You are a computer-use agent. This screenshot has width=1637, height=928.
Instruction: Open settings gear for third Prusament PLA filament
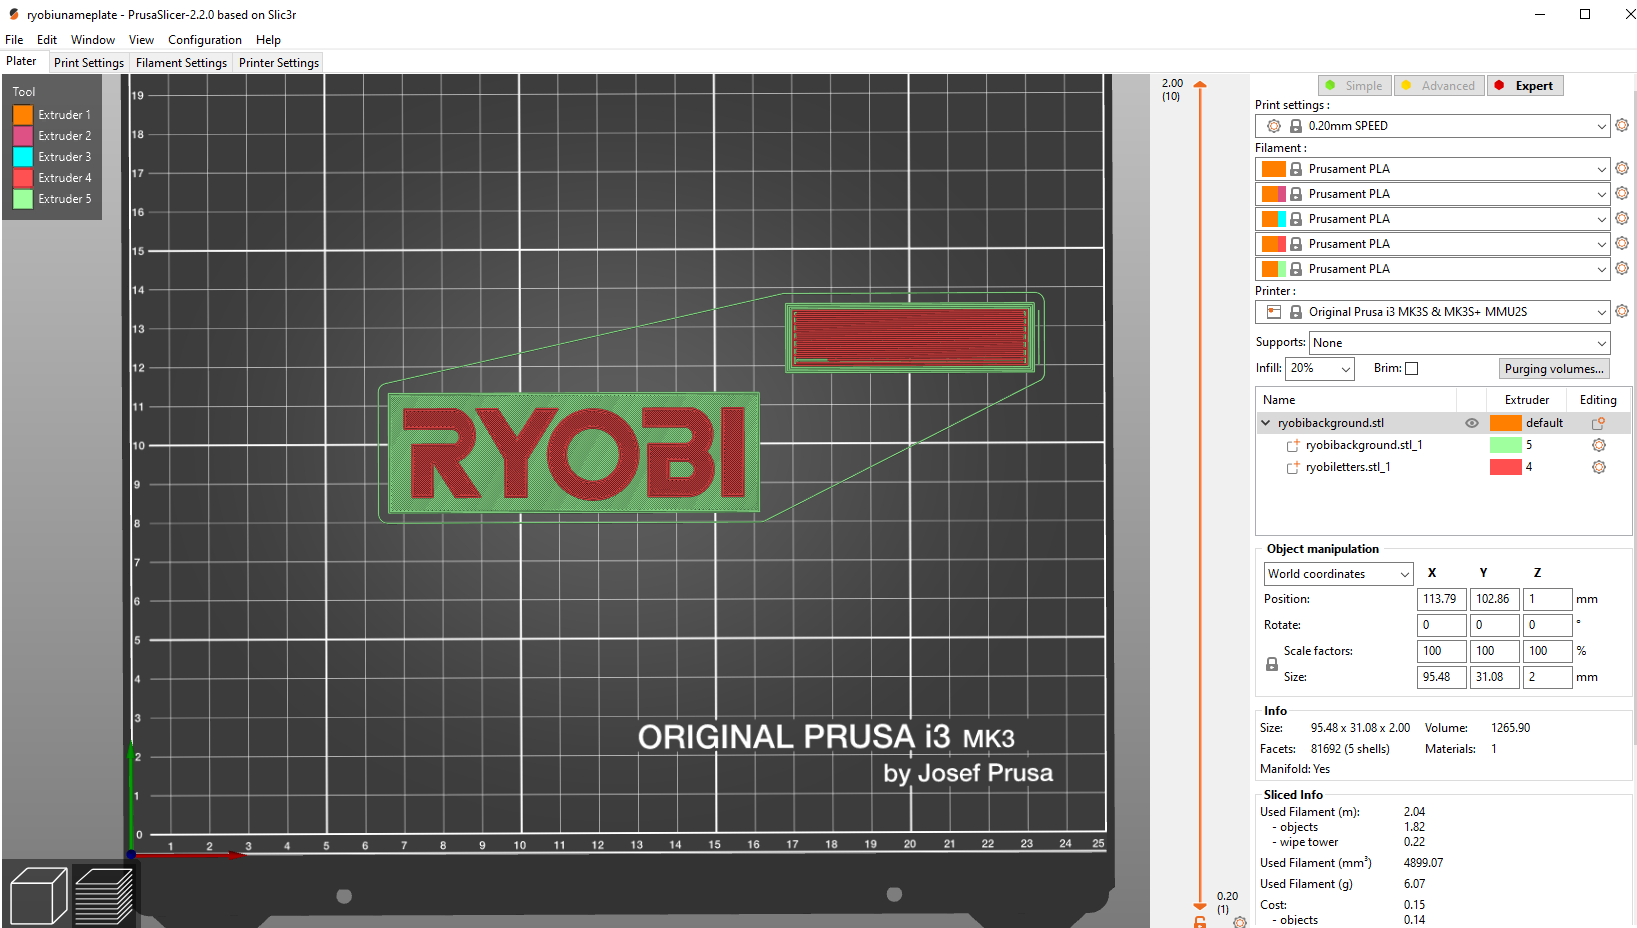click(x=1622, y=218)
